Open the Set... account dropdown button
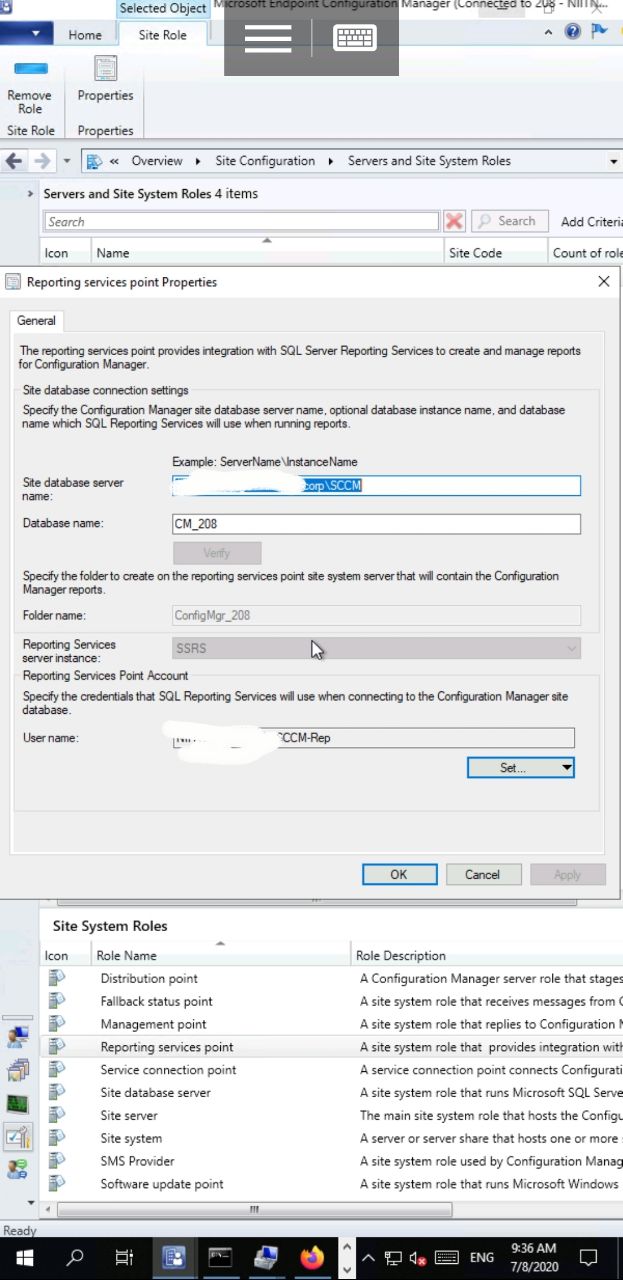This screenshot has width=623, height=1280. [x=520, y=767]
